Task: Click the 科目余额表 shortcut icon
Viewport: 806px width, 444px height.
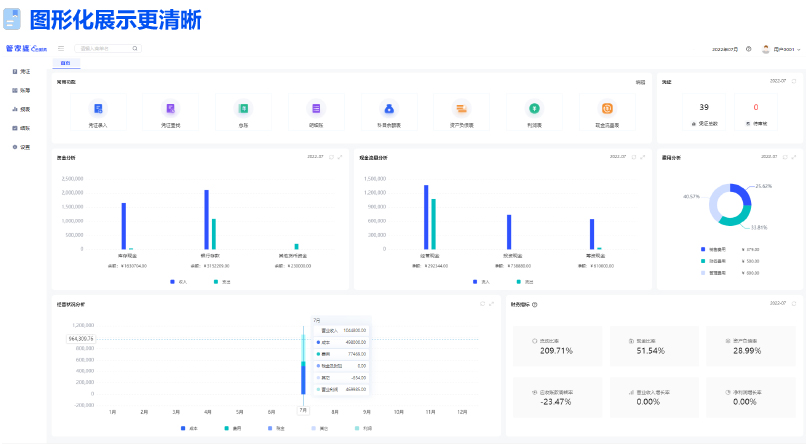Action: (x=389, y=108)
